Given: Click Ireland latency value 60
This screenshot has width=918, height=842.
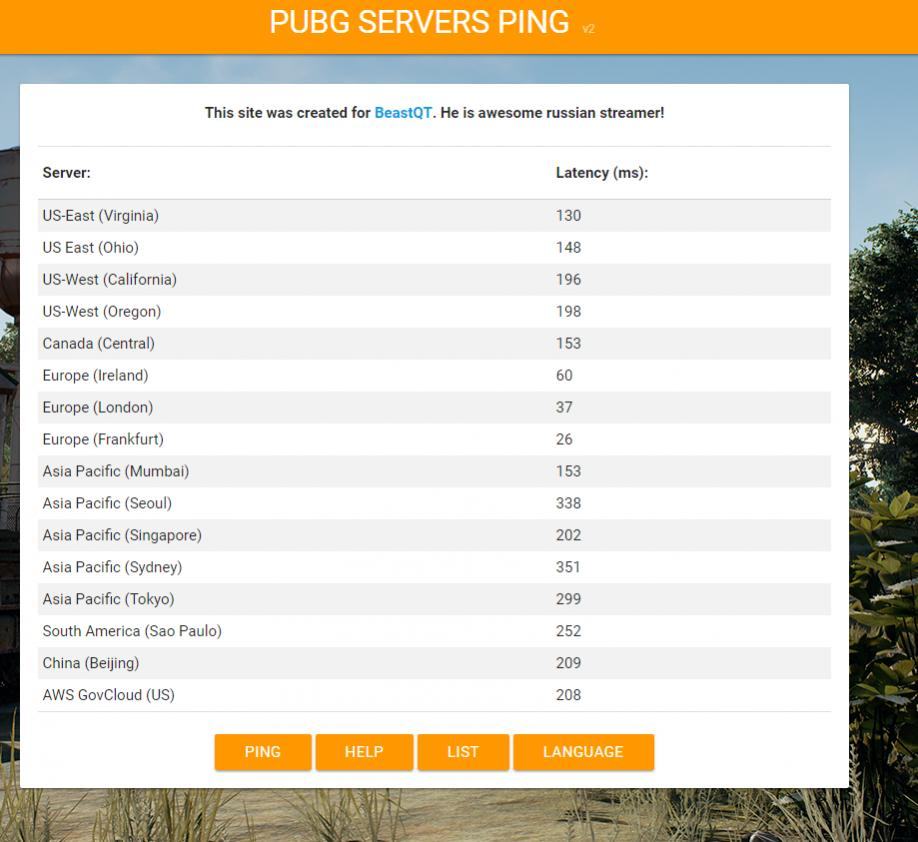Looking at the screenshot, I should click(564, 375).
